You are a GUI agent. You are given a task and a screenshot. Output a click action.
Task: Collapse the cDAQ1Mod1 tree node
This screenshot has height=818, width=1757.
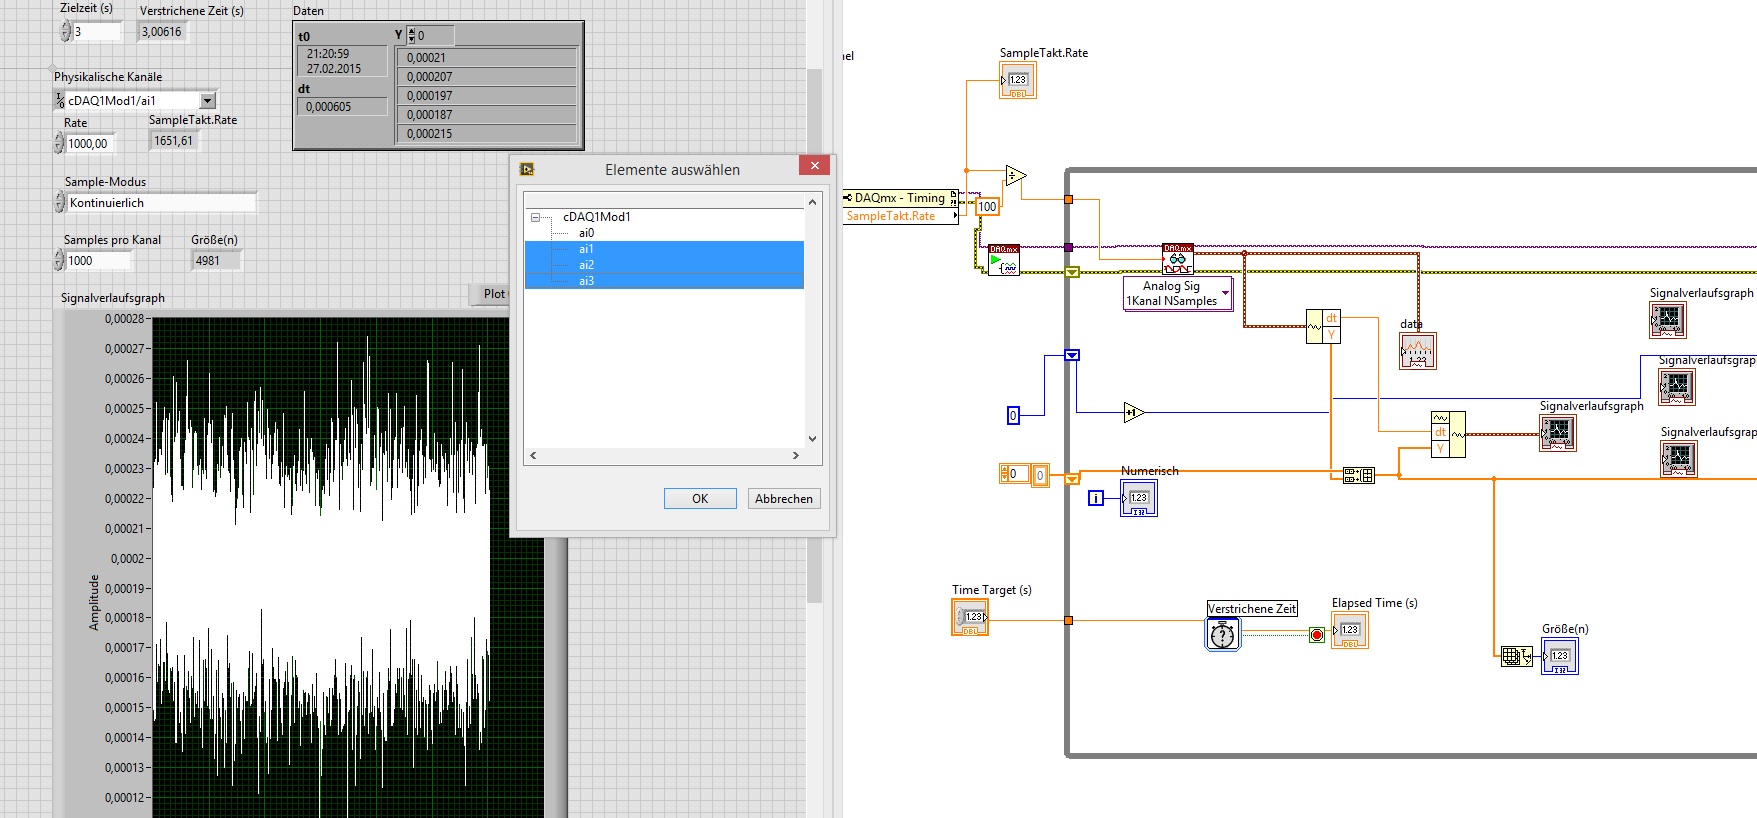[x=536, y=217]
